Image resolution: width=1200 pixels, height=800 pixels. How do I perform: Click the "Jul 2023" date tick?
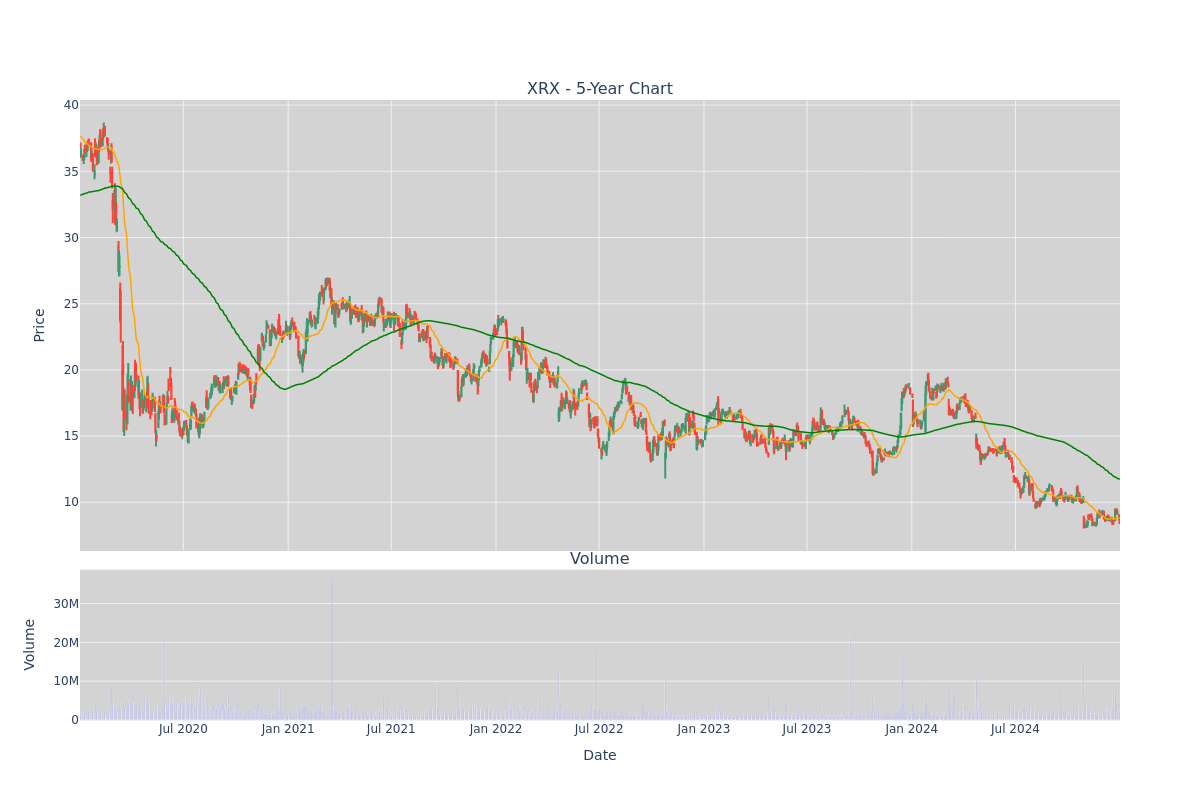click(807, 729)
